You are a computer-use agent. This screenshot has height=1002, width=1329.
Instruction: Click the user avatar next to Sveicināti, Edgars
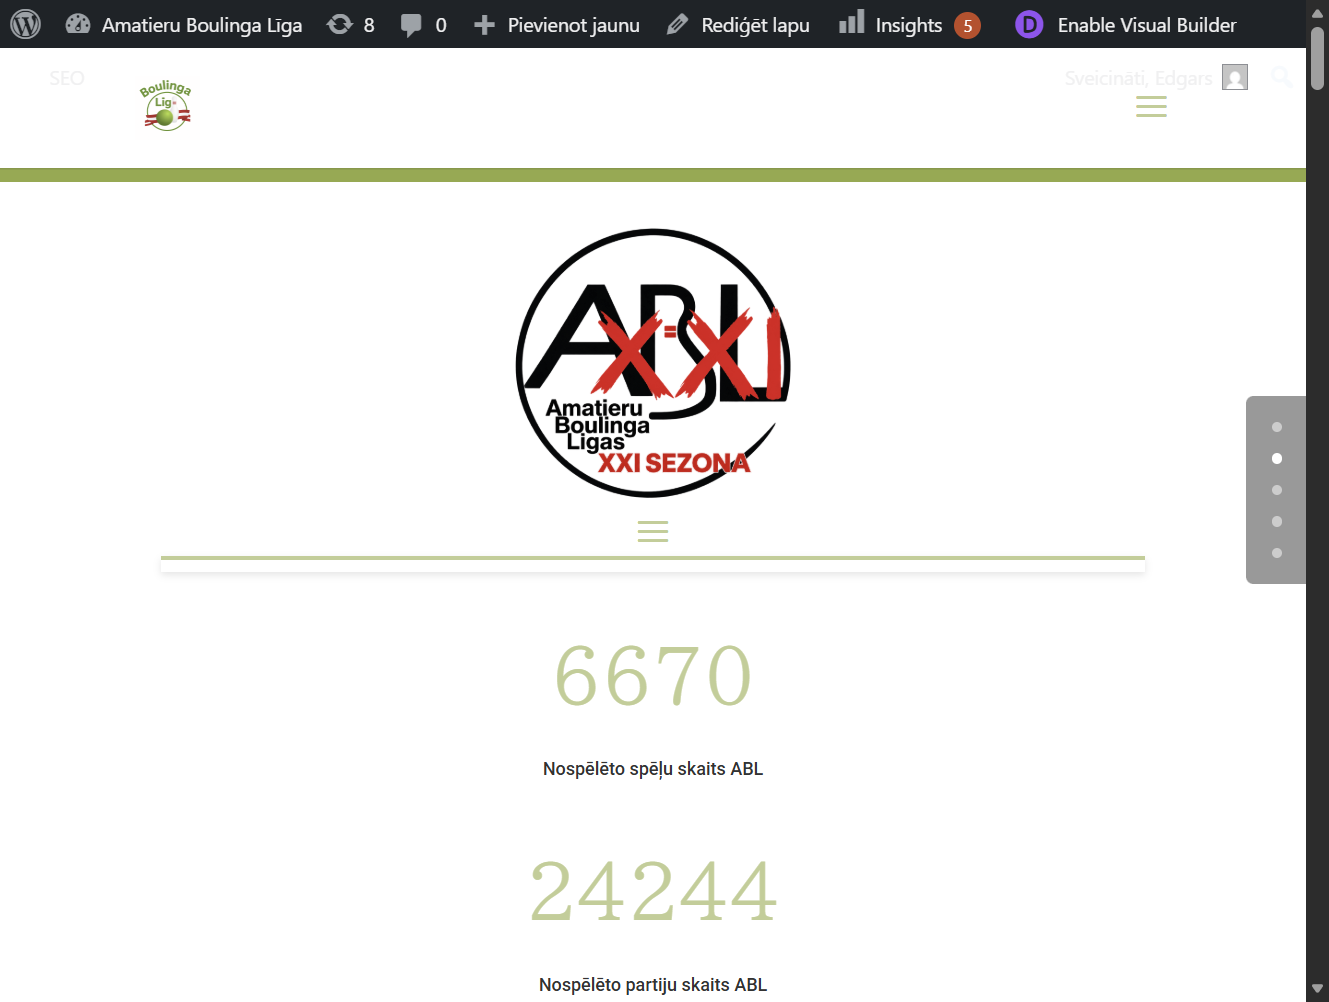coord(1235,78)
